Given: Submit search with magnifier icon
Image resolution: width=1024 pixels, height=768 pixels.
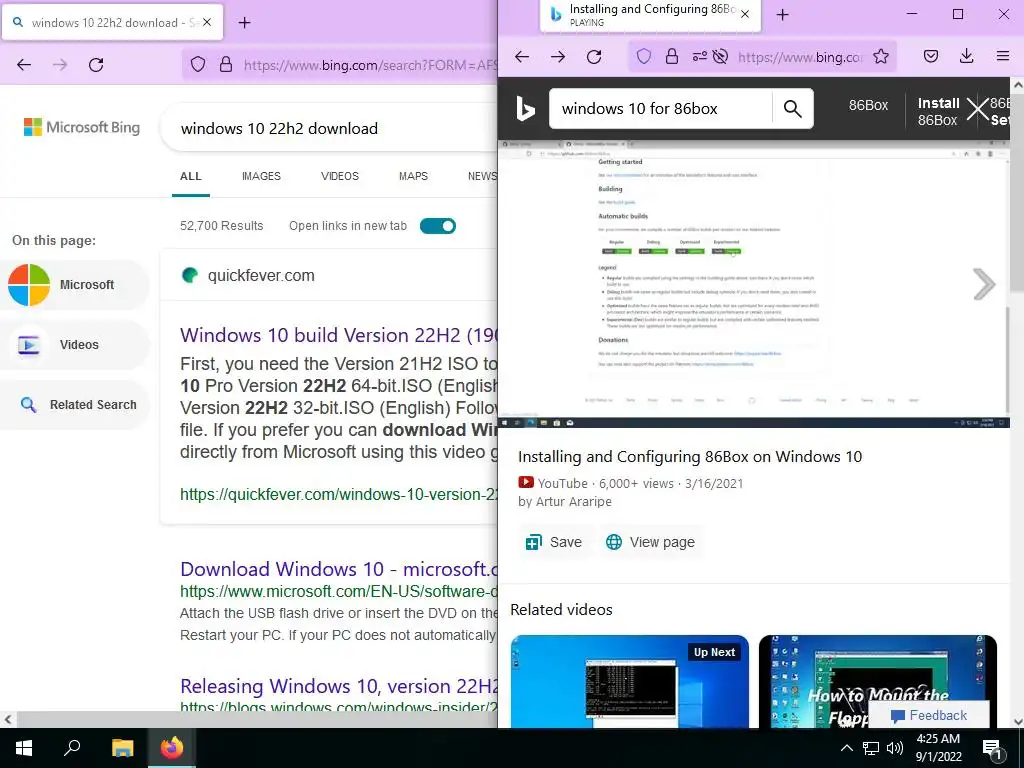Looking at the screenshot, I should click(792, 108).
